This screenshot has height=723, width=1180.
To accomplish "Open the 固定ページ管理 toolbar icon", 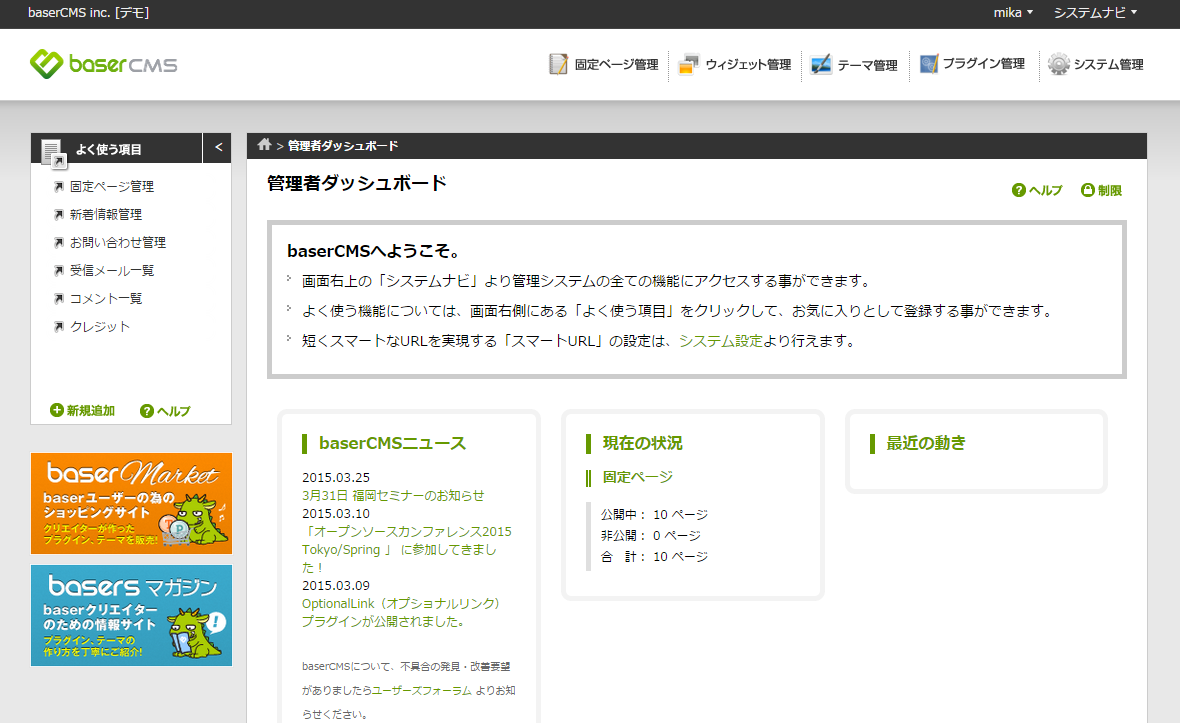I will coord(559,64).
